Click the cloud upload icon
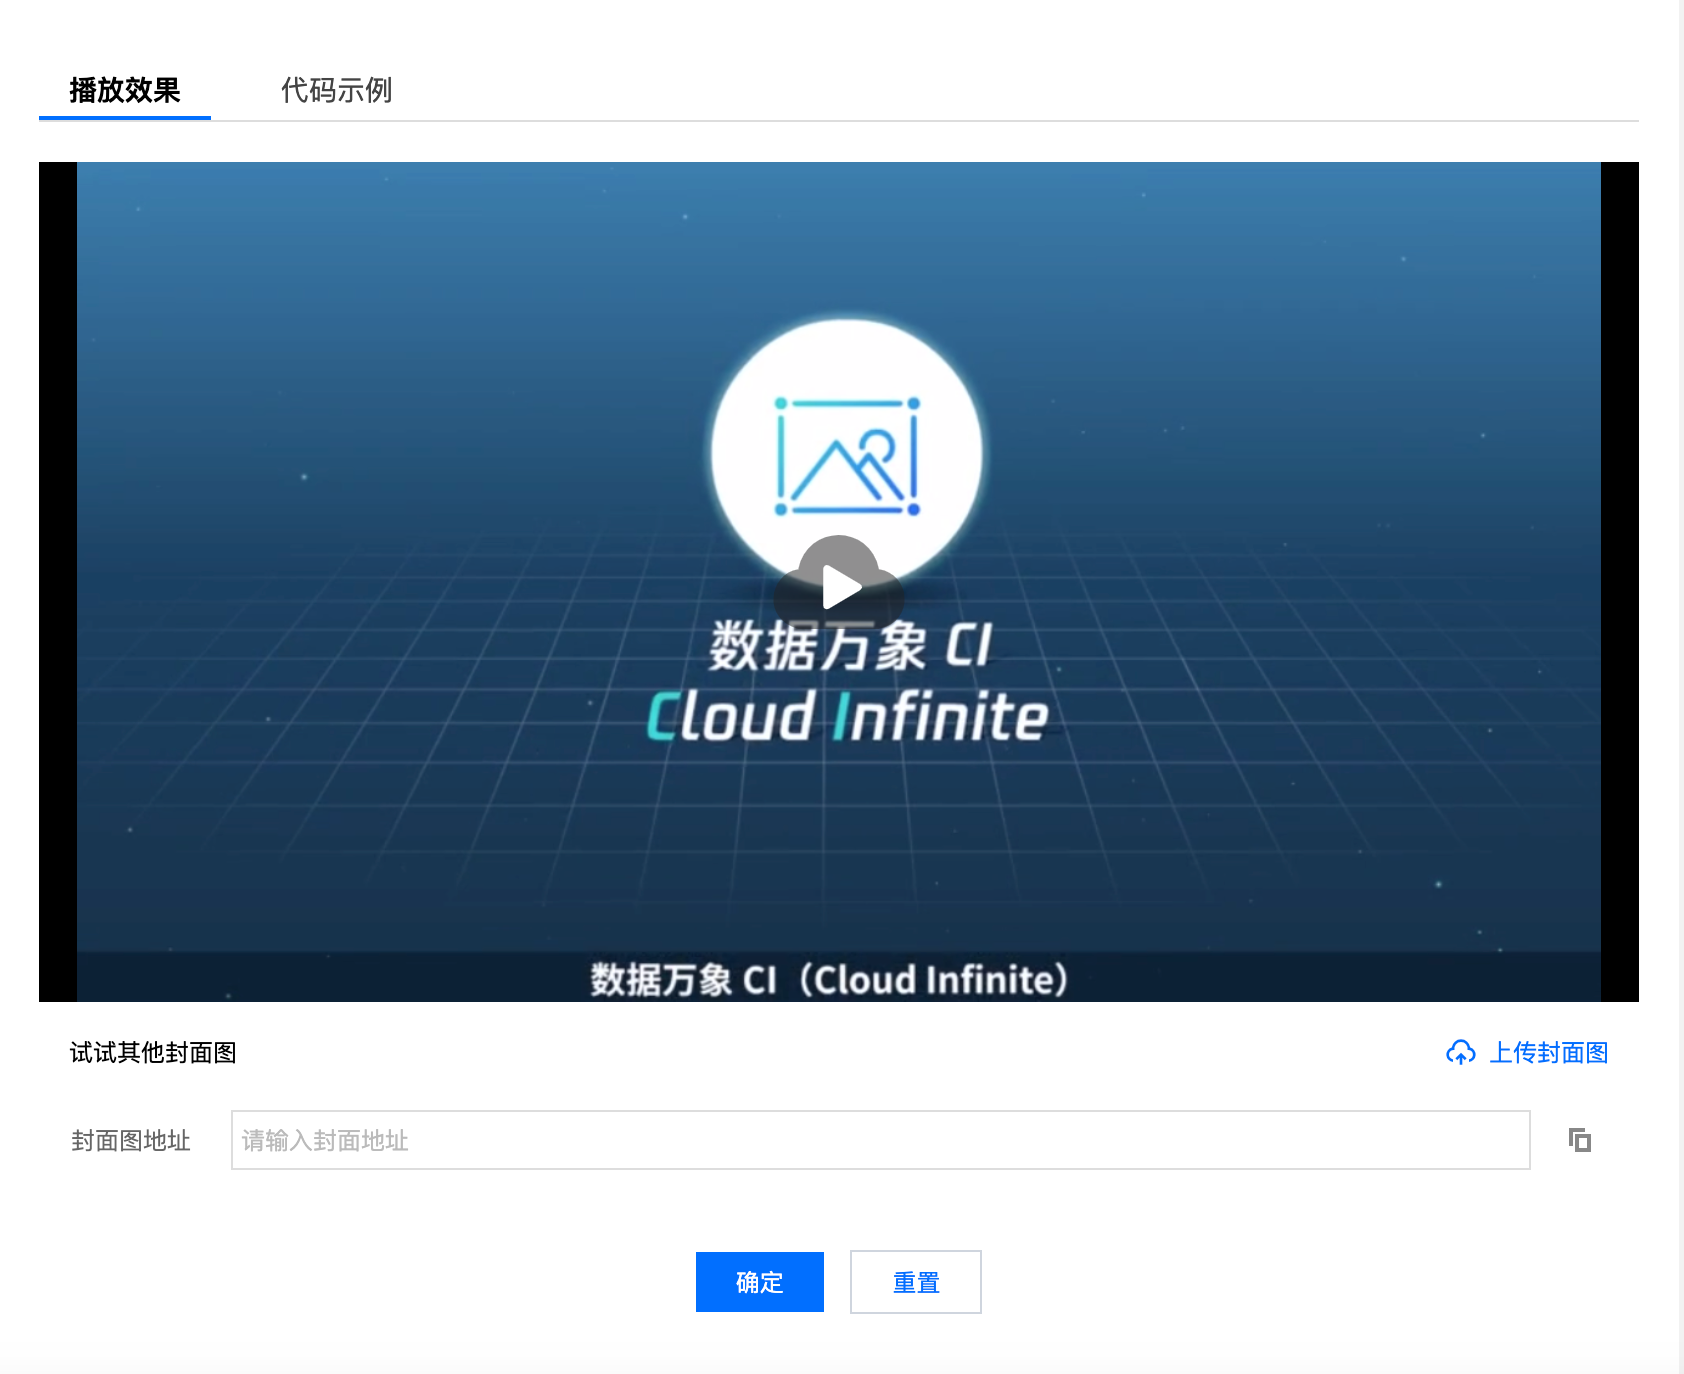Screen dimensions: 1684x1374 pos(1460,1053)
